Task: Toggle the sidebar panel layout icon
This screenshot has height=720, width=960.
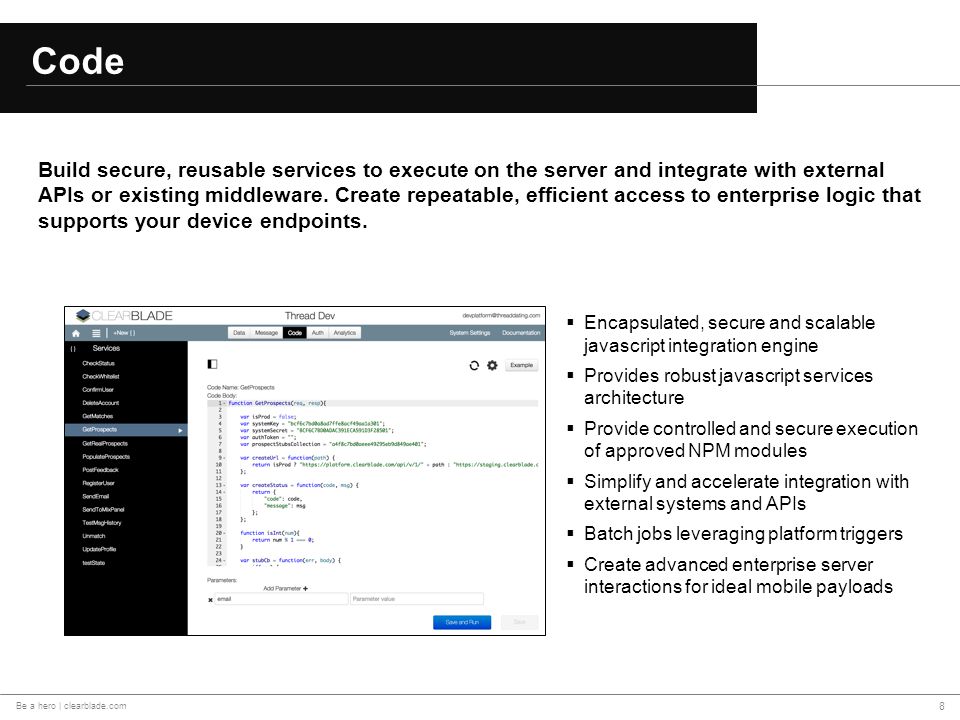Action: coord(212,364)
